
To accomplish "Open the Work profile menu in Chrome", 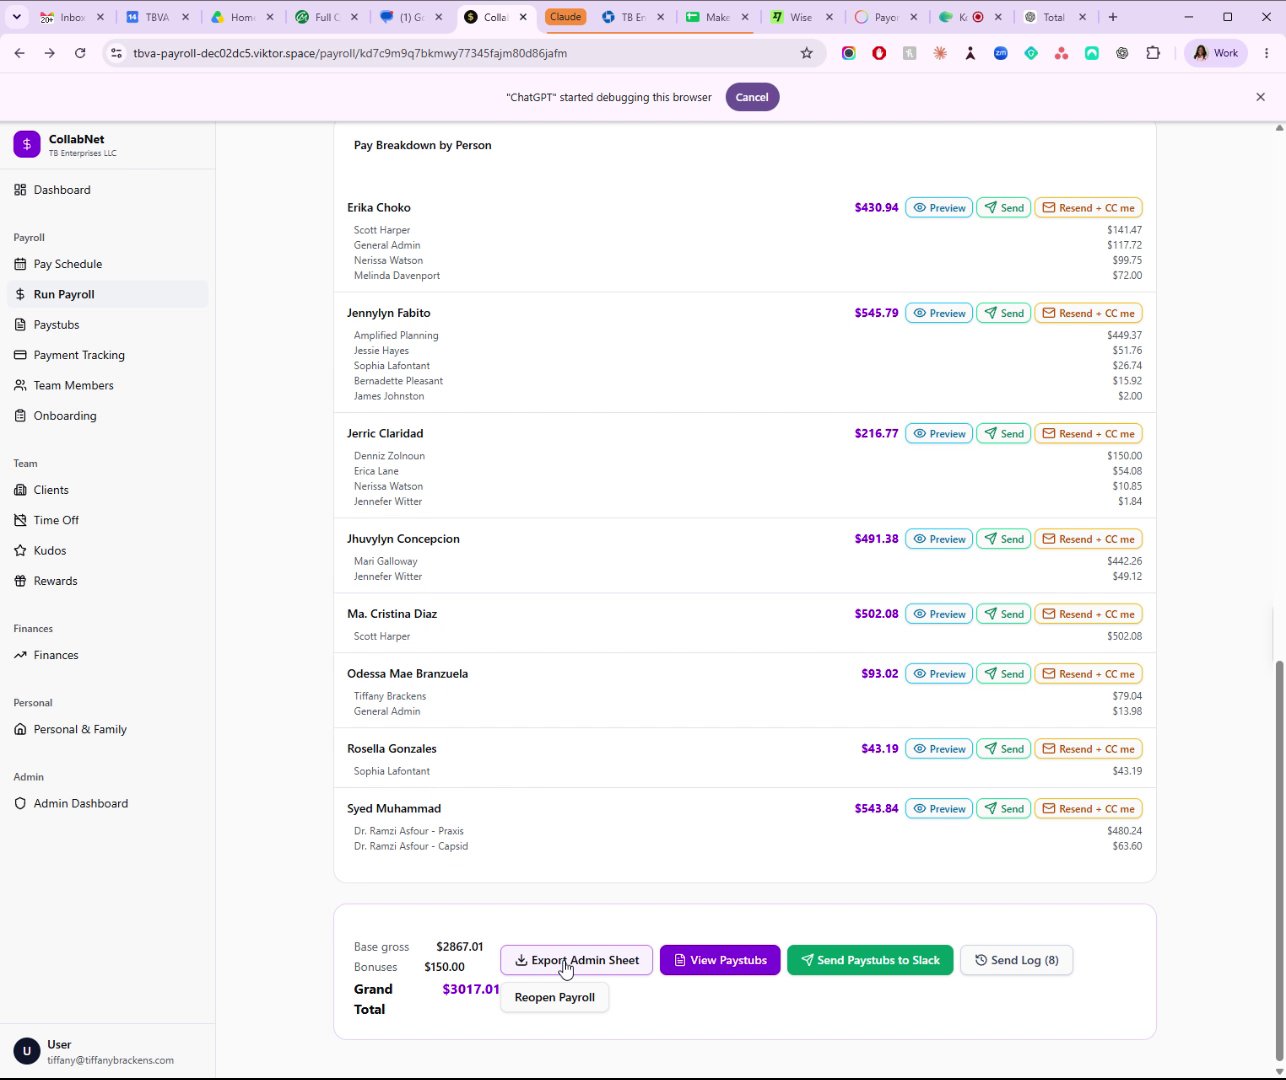I will tap(1216, 53).
